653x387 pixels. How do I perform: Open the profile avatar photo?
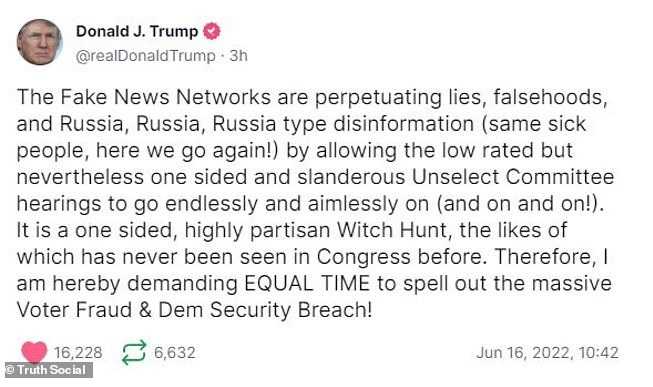click(40, 42)
